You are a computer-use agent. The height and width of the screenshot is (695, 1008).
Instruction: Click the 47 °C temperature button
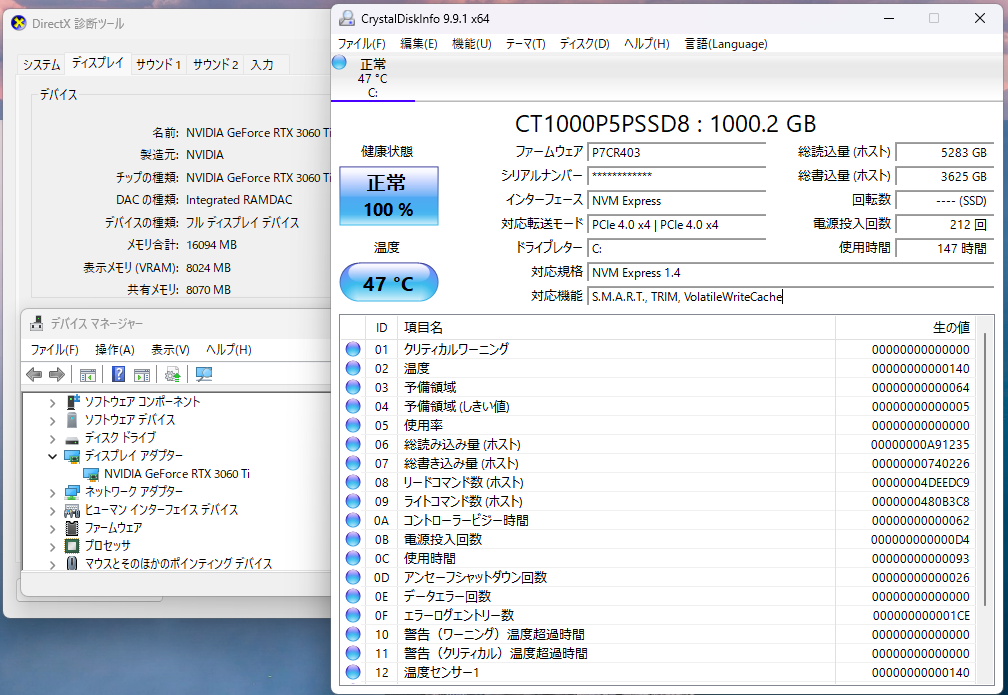(389, 282)
